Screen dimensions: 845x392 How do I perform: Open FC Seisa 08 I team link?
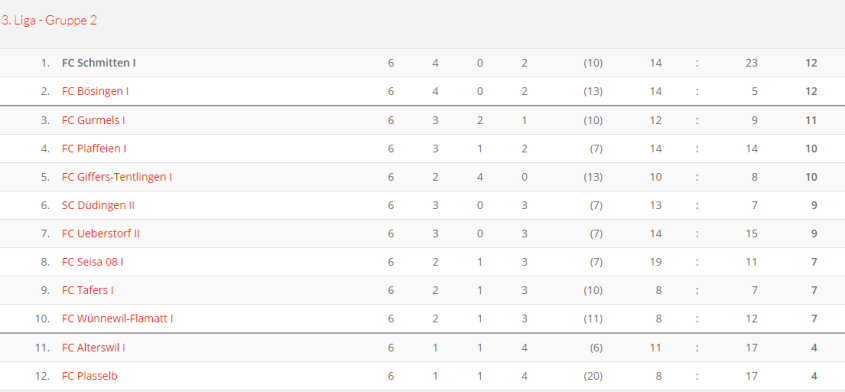[x=93, y=262]
